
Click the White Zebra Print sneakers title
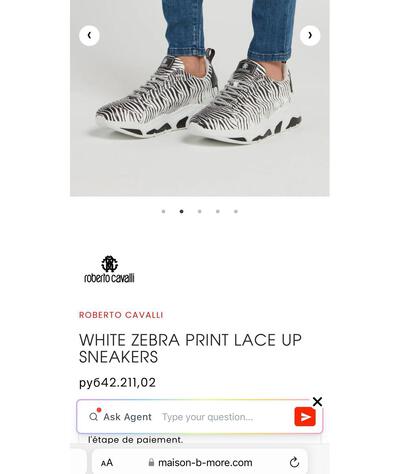[190, 348]
